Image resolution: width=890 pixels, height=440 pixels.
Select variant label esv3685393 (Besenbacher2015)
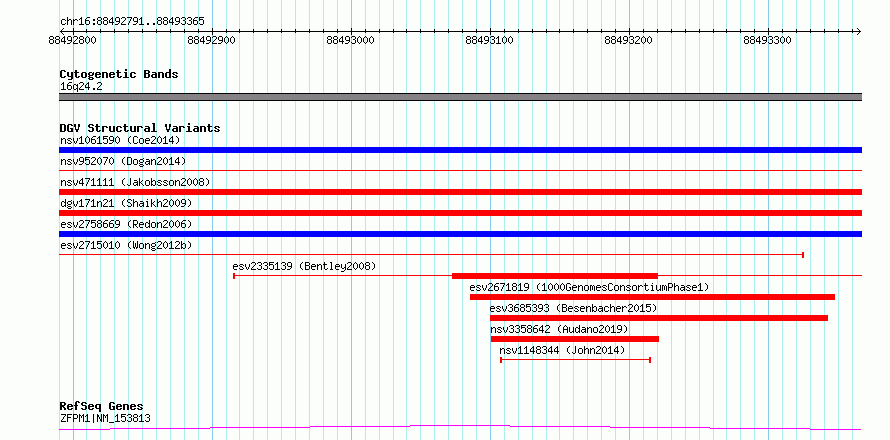tap(573, 308)
